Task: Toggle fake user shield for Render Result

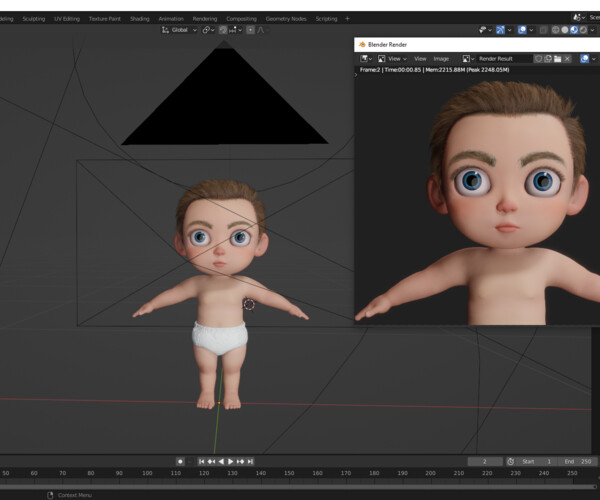Action: click(538, 59)
